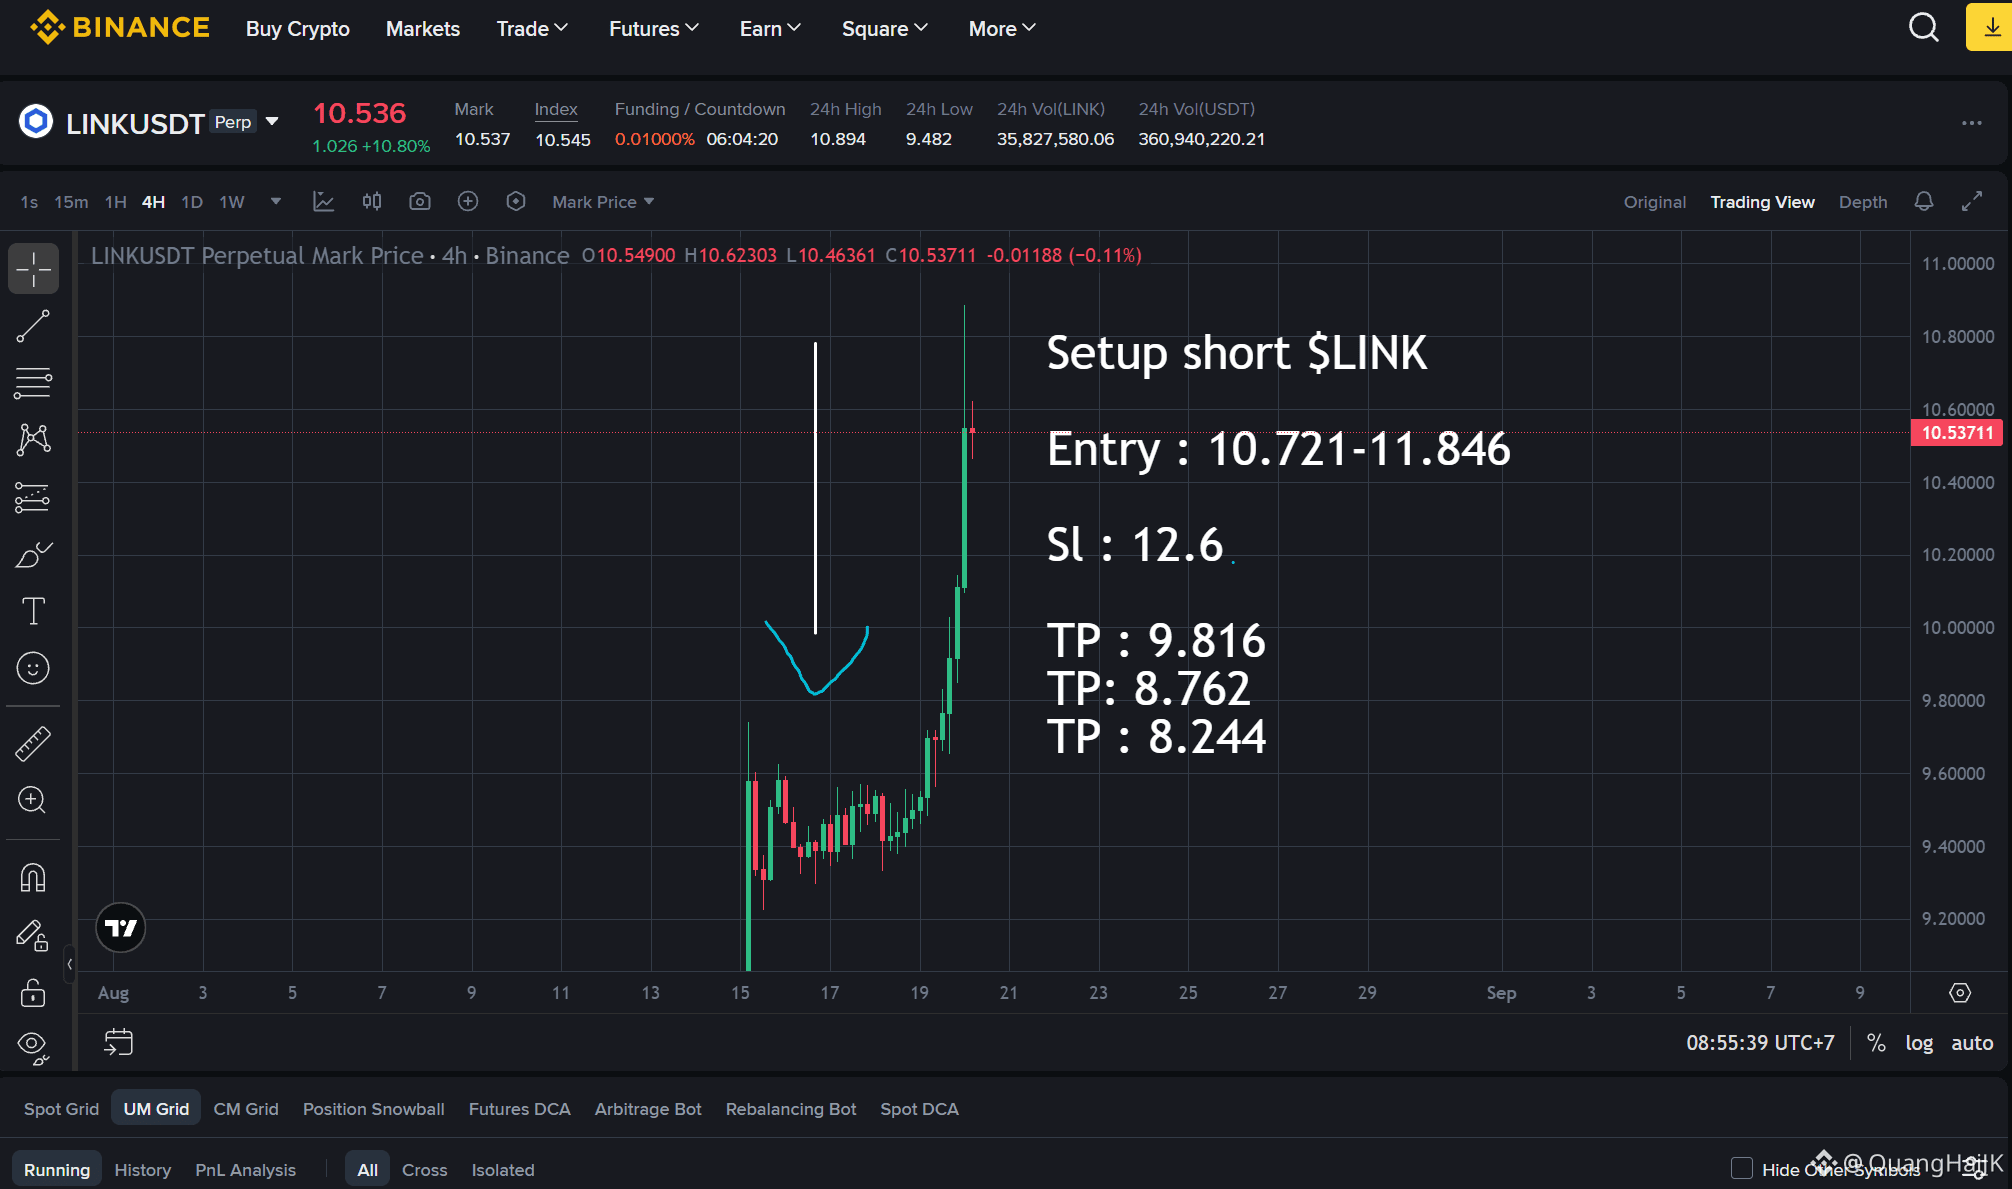Select the ruler measure tool
This screenshot has width=2012, height=1189.
33,744
